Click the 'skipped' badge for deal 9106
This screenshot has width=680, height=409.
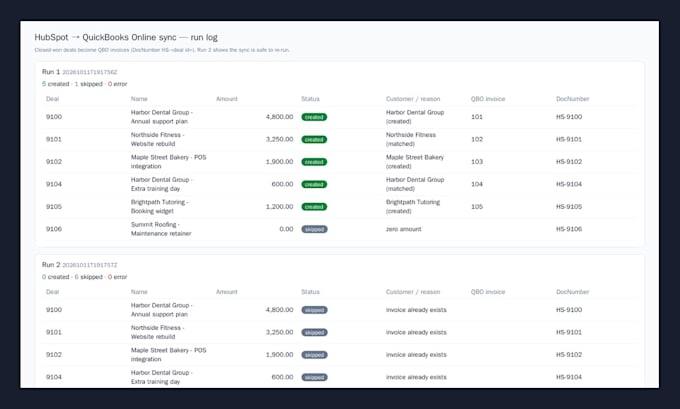point(314,229)
